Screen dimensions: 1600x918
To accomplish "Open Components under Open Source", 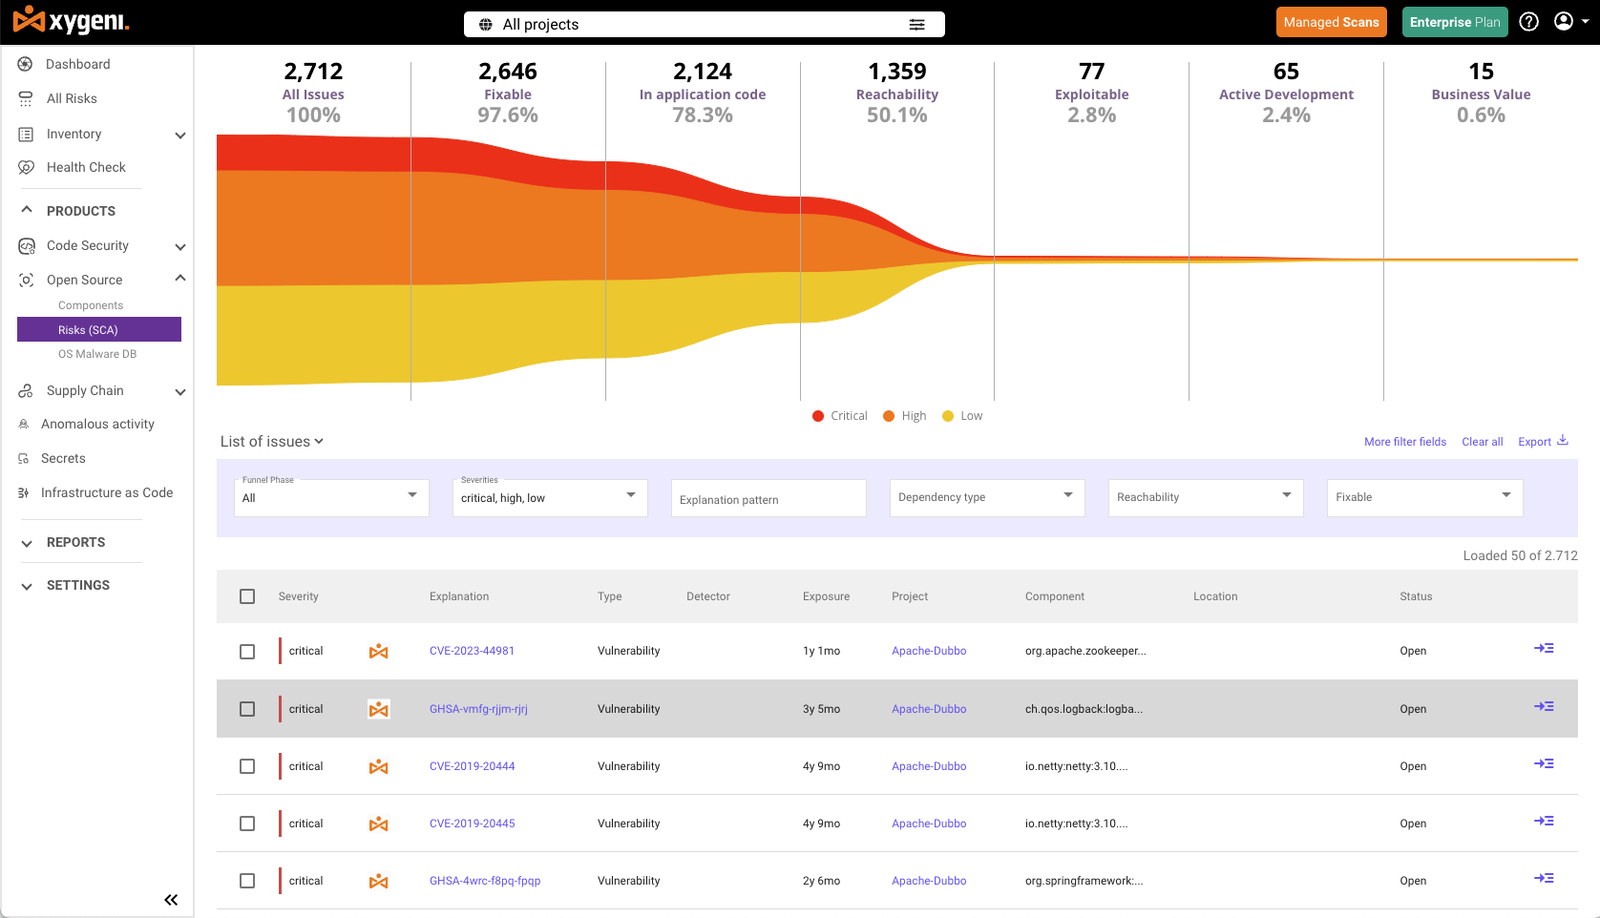I will click(x=91, y=306).
